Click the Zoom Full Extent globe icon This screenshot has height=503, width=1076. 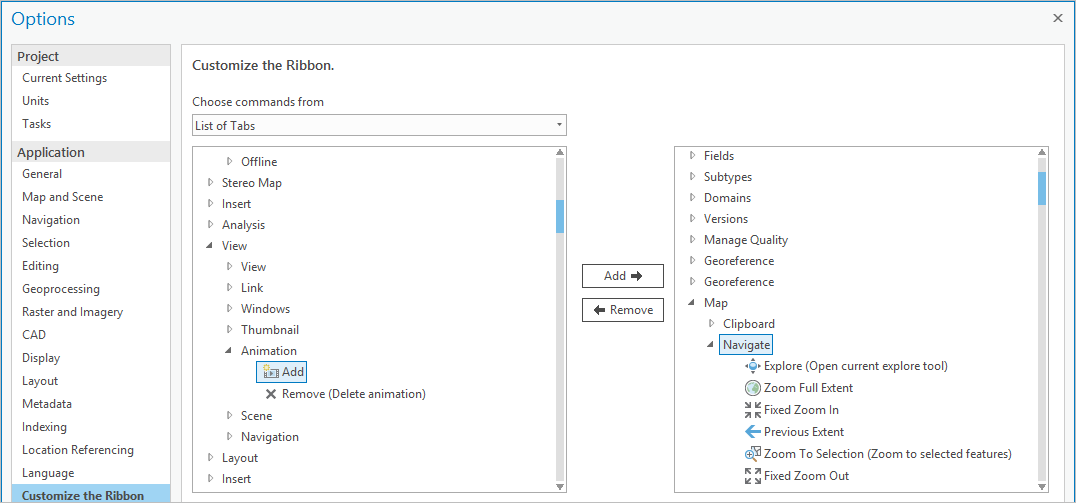(x=753, y=388)
